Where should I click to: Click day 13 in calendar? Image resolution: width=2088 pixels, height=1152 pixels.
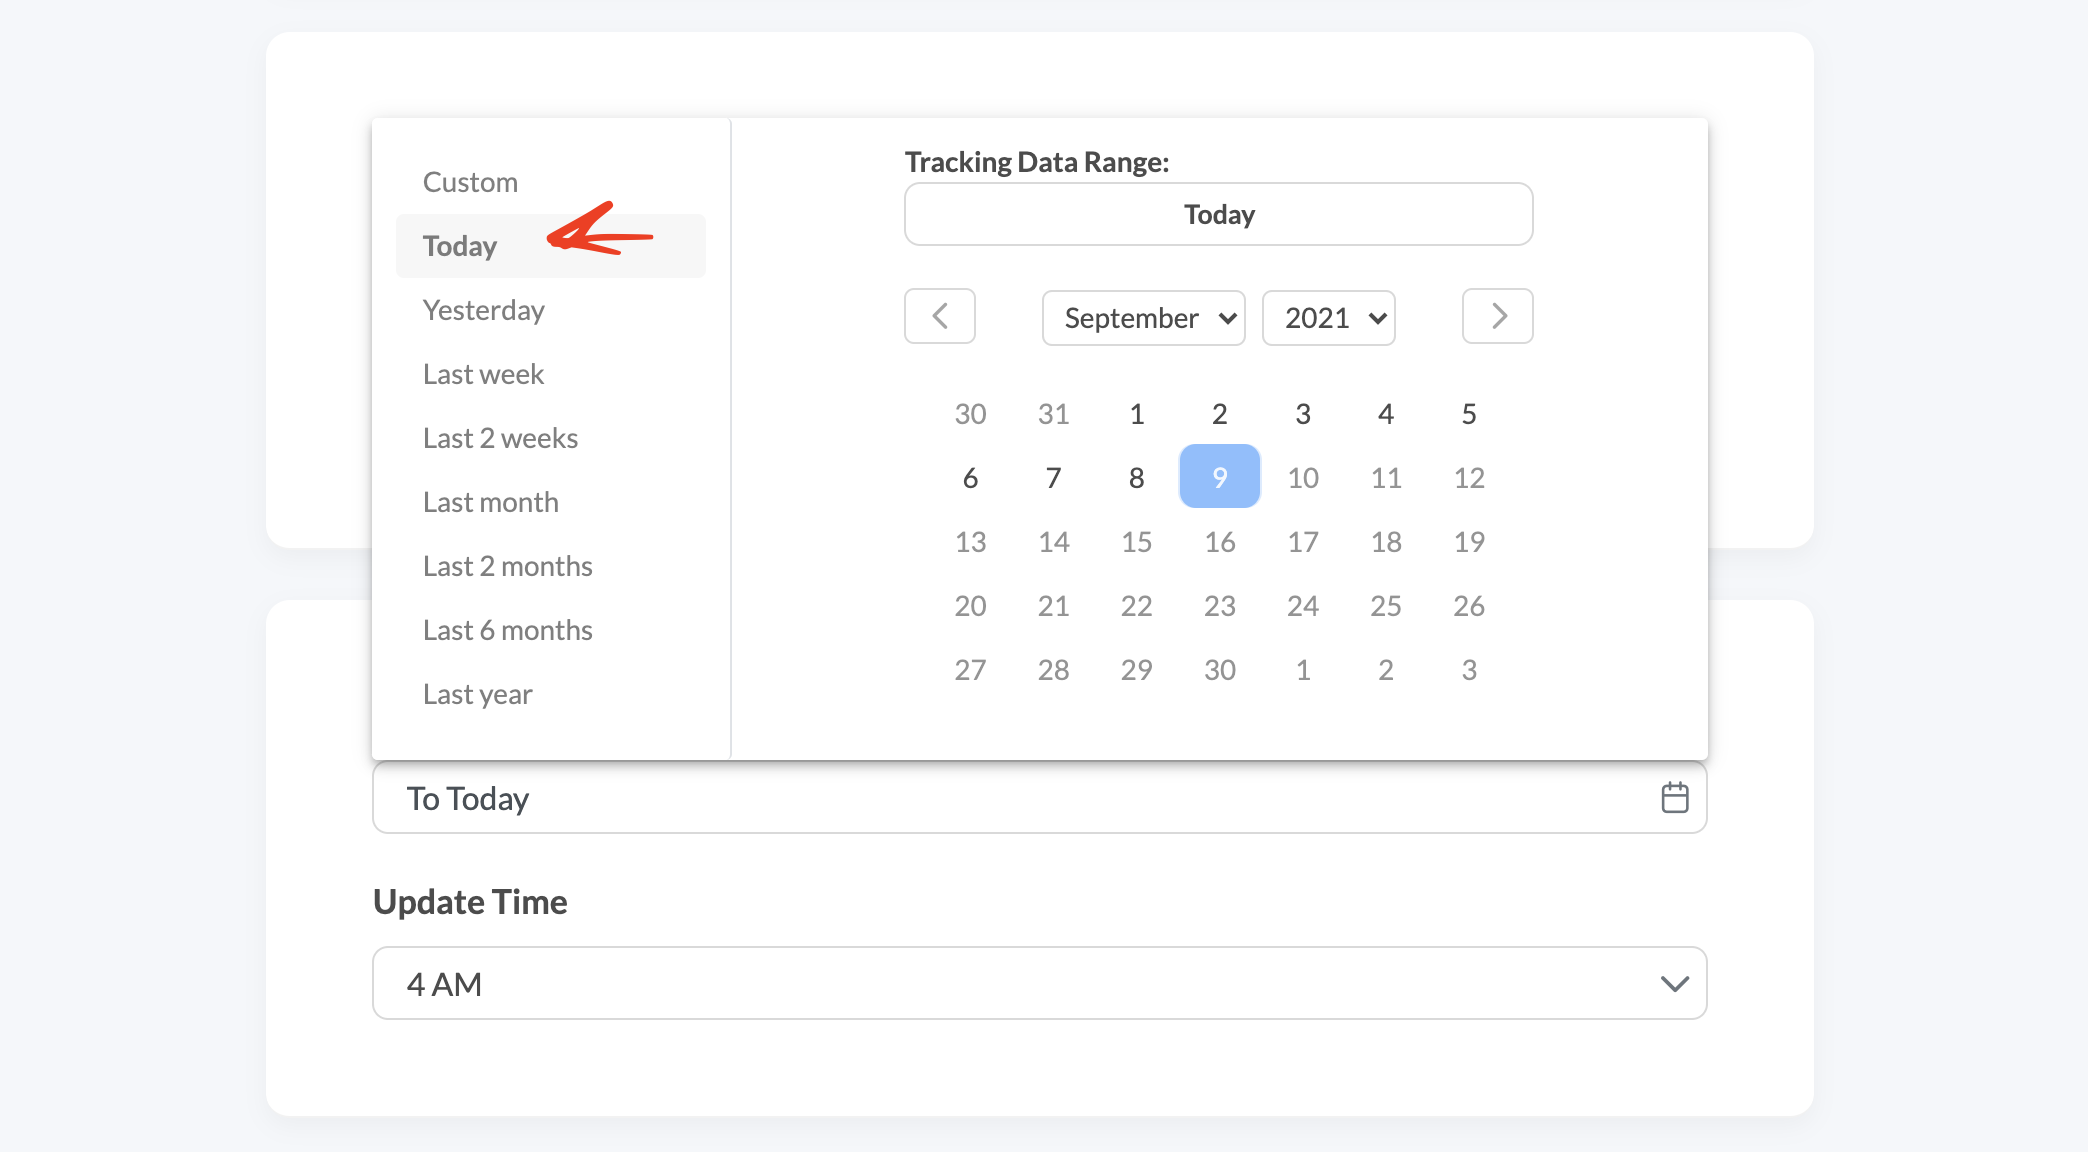tap(970, 541)
